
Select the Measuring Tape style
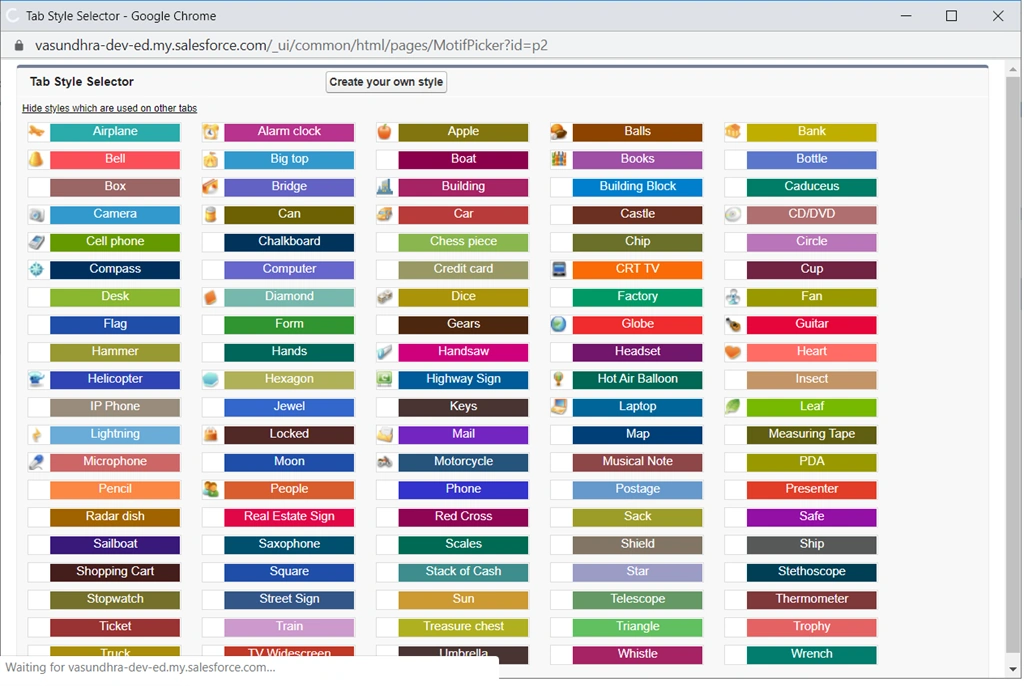[812, 434]
